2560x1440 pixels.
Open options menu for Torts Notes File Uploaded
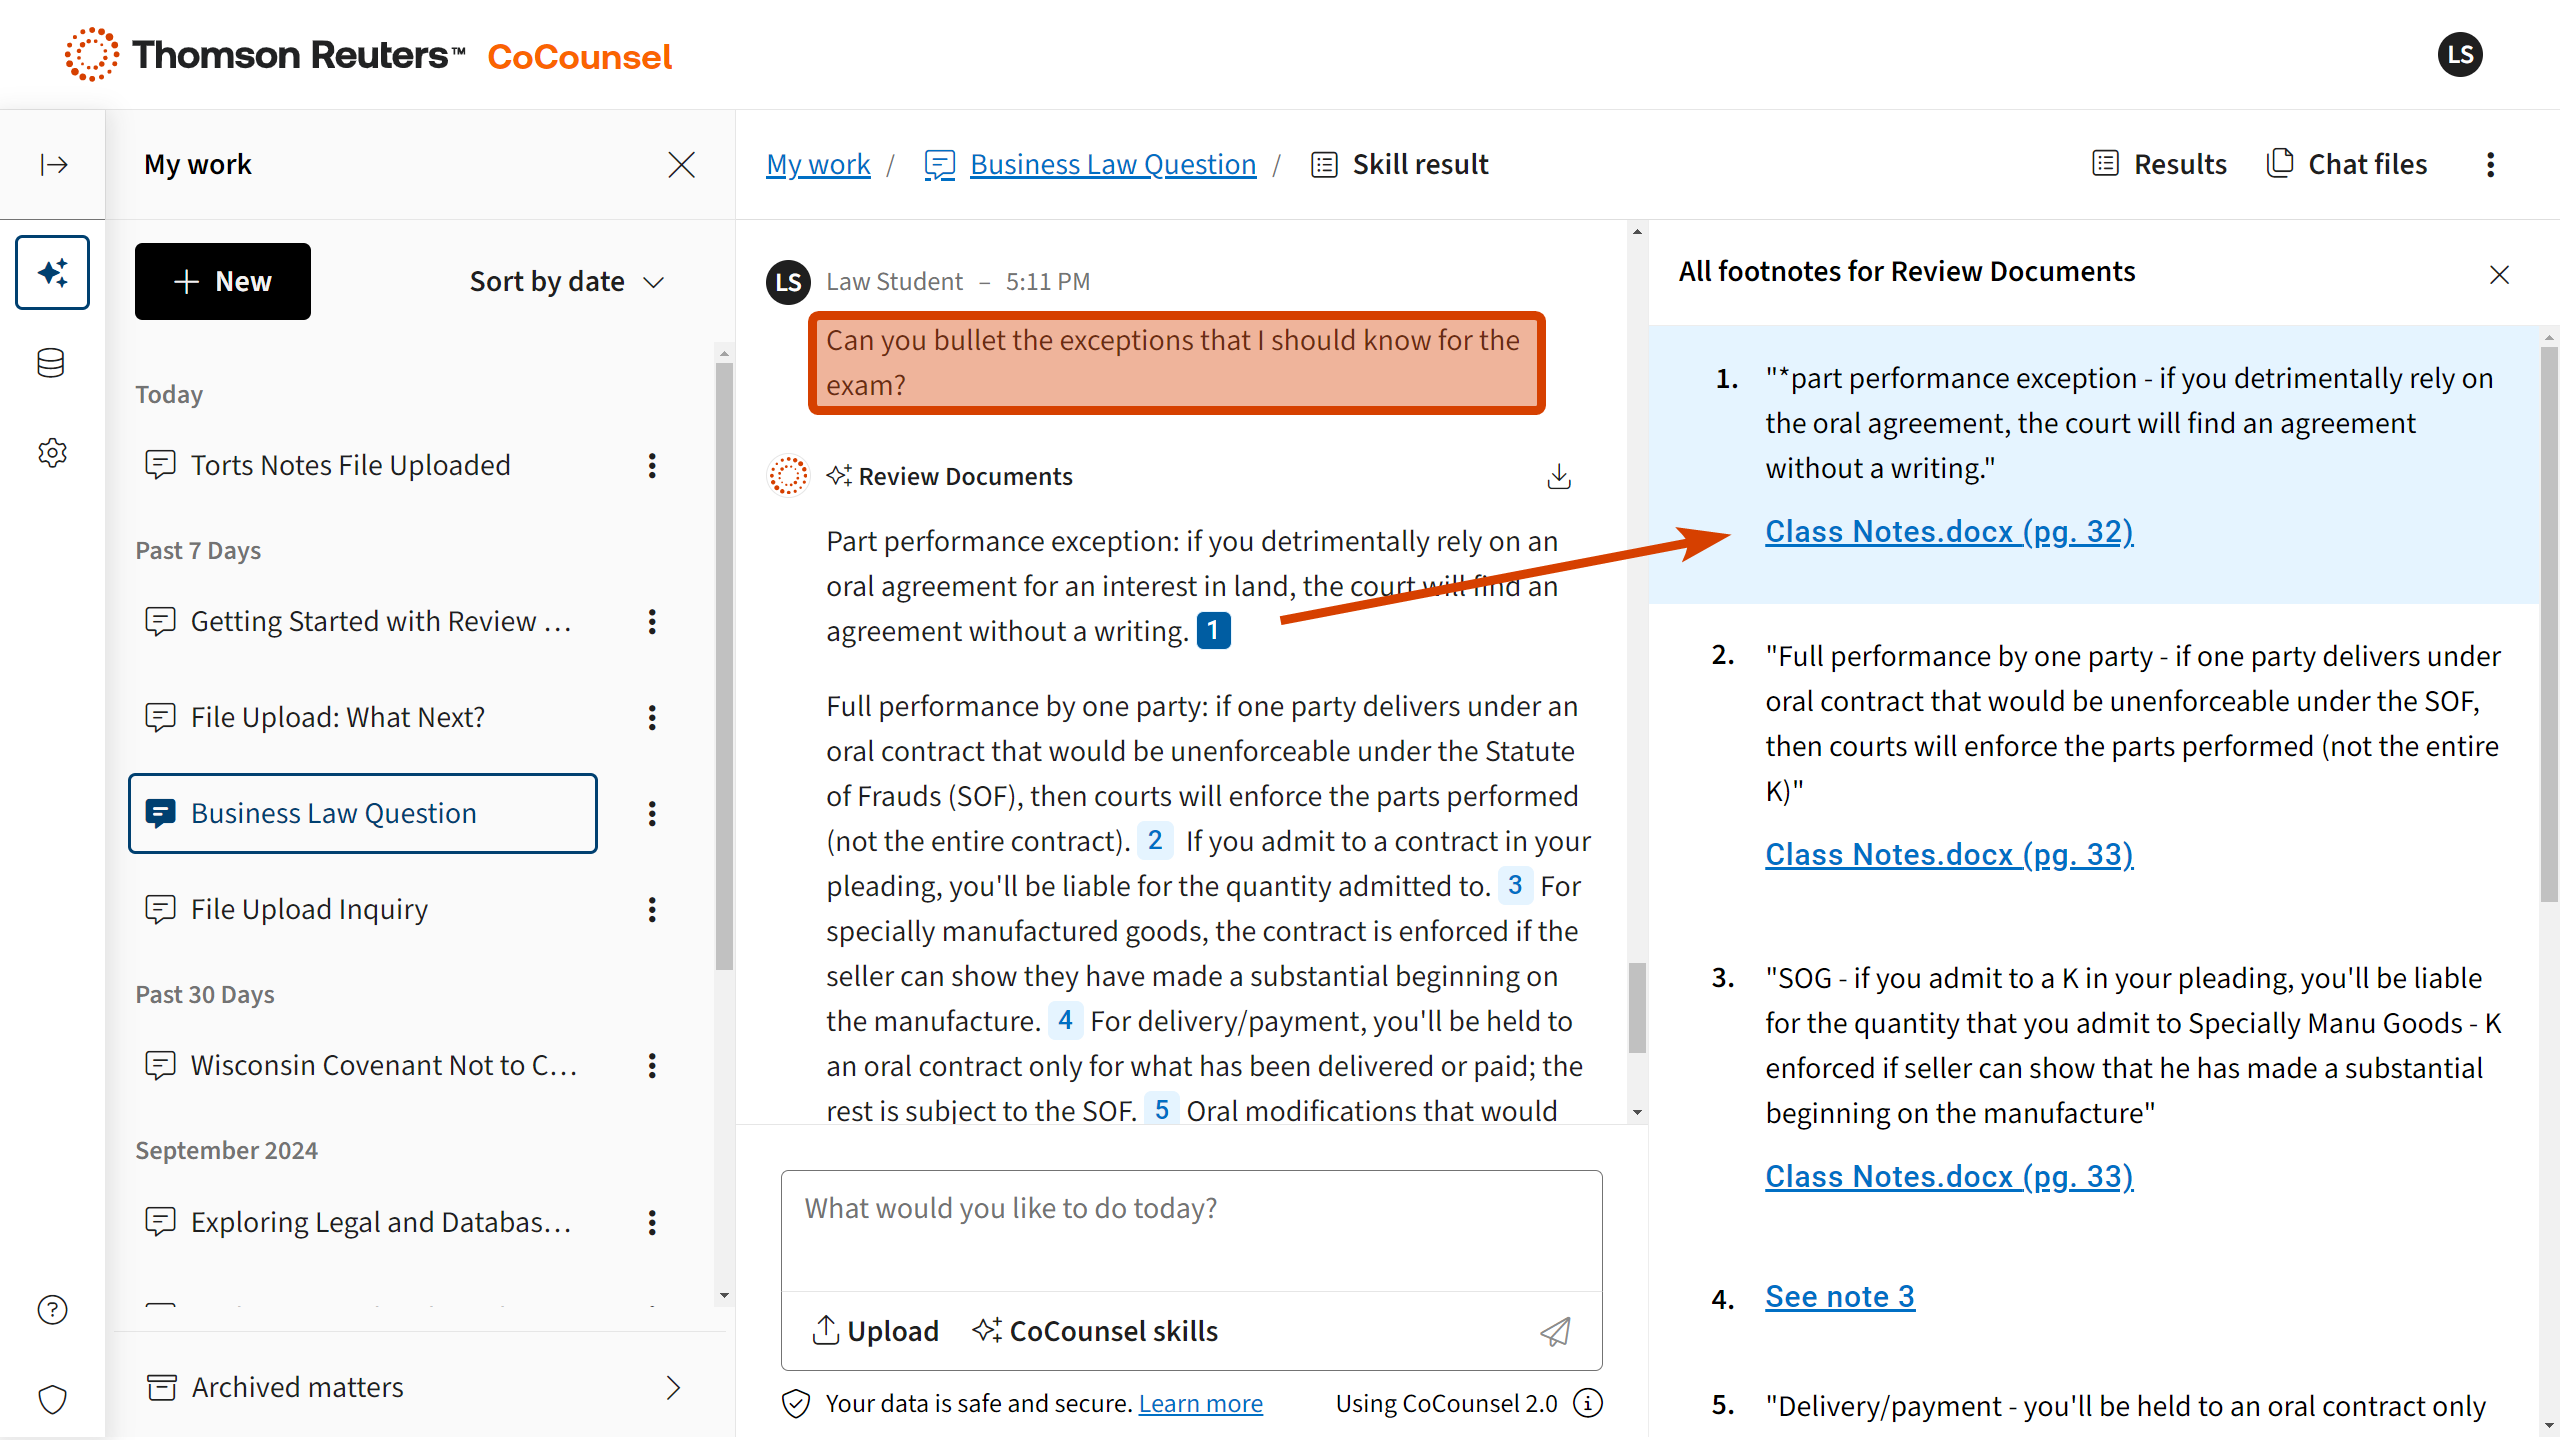(x=652, y=465)
